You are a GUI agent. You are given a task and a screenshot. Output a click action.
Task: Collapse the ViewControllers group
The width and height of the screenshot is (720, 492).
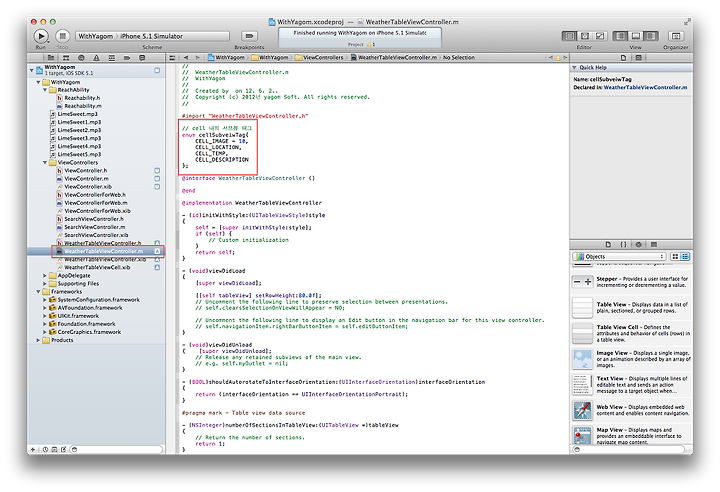tap(45, 163)
